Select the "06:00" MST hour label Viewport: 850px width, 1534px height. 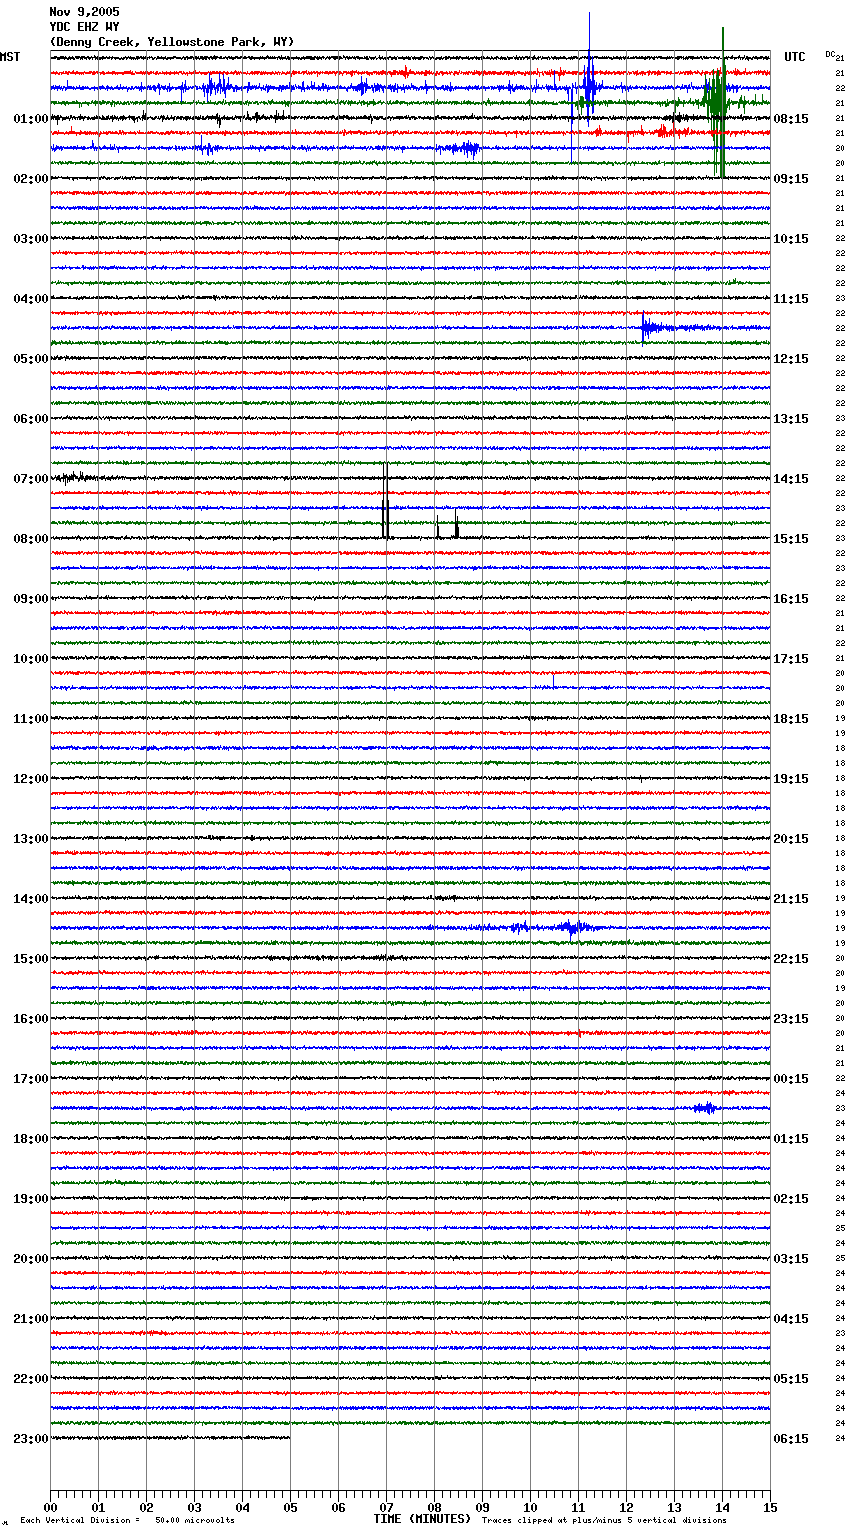[31, 419]
